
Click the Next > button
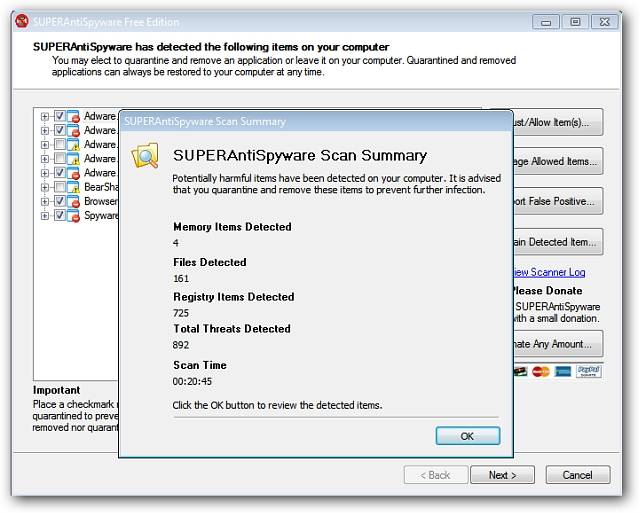tap(502, 475)
